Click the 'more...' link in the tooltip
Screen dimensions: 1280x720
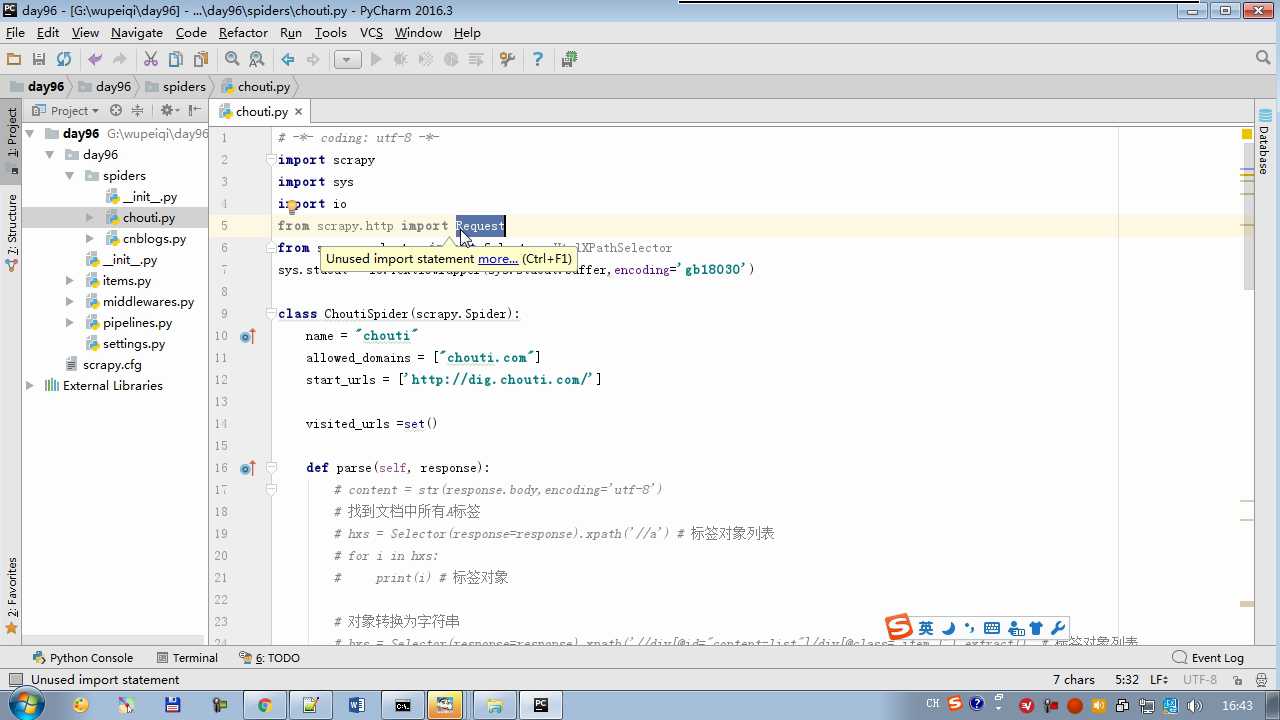click(x=498, y=259)
